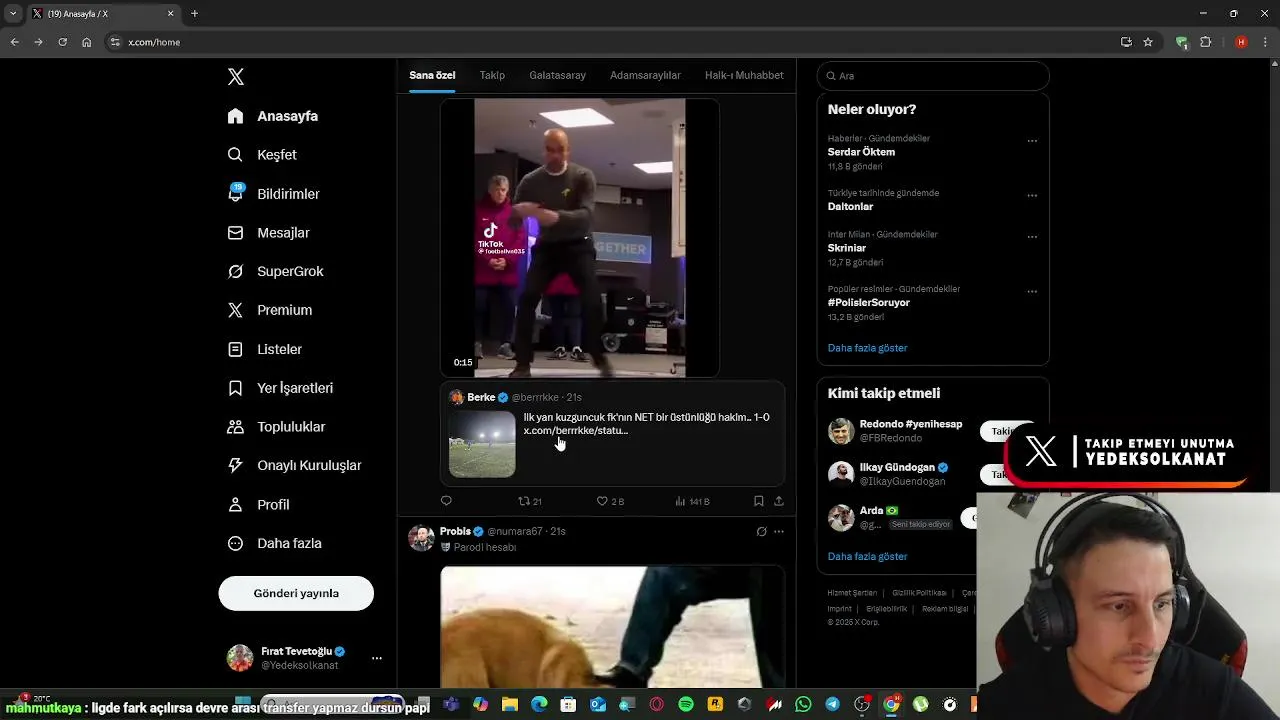
Task: Click Daha fazla göster under suggestions
Action: point(867,556)
